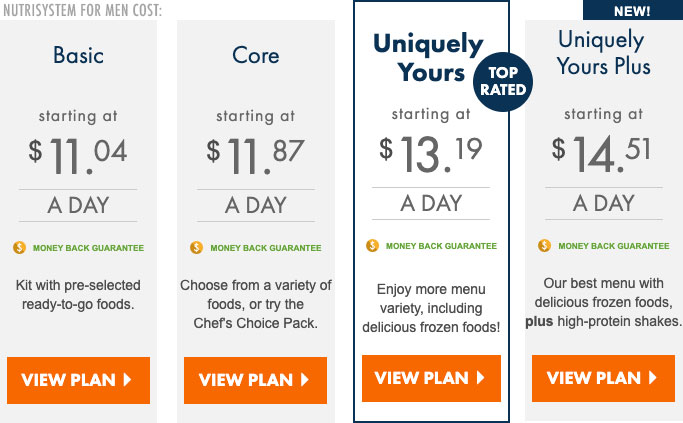Click the gold coin icon in Basic plan

point(20,247)
